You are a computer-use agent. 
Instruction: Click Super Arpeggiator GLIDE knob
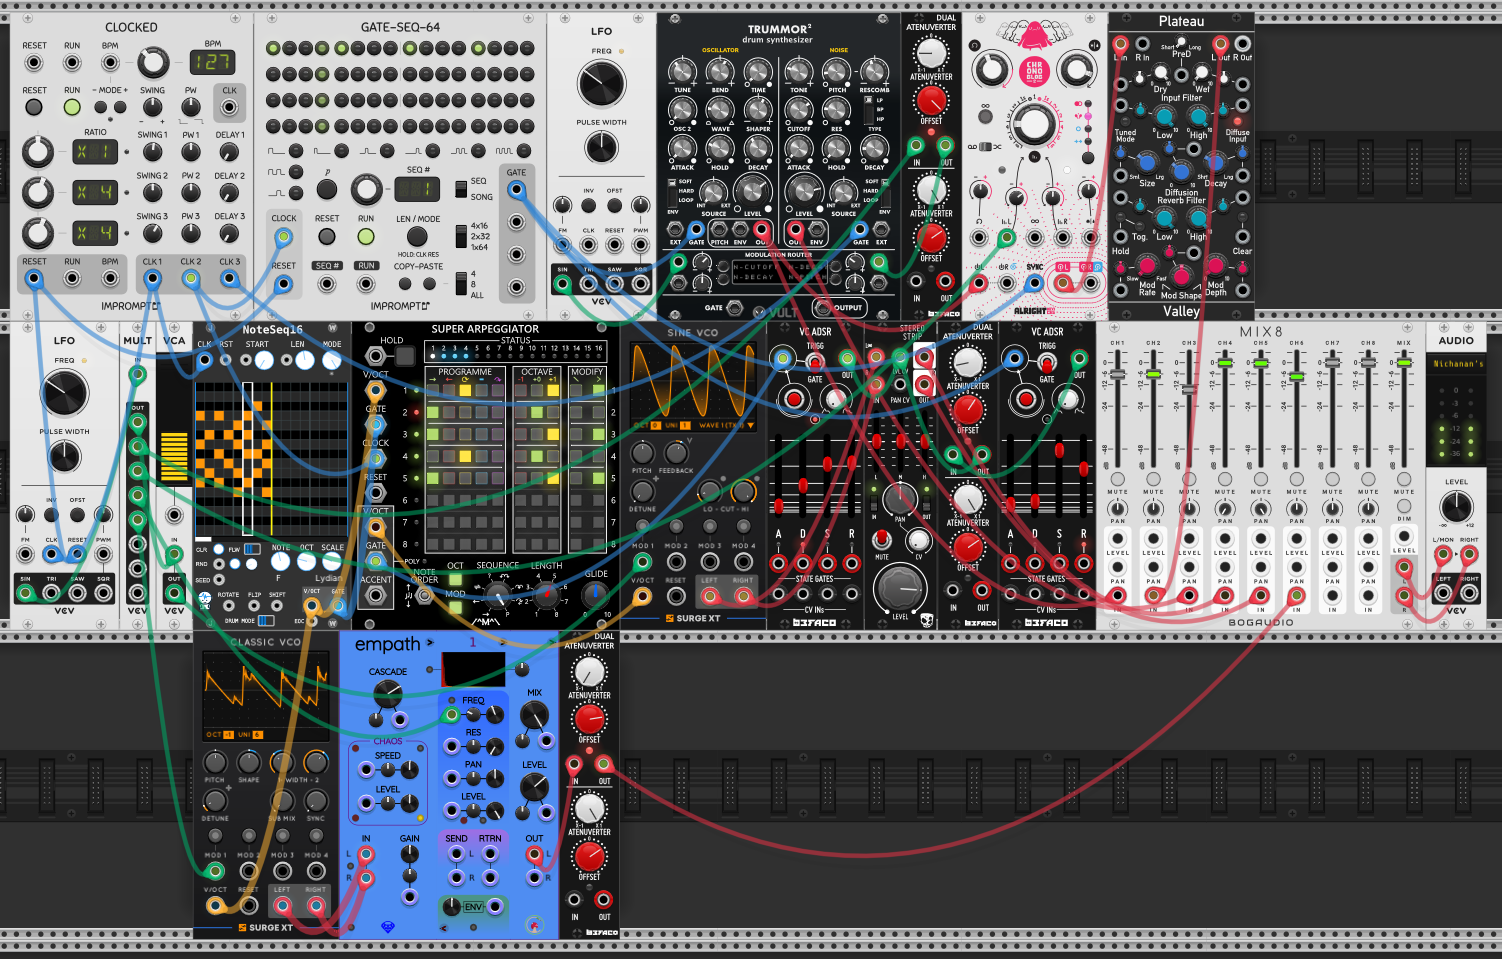click(x=596, y=594)
